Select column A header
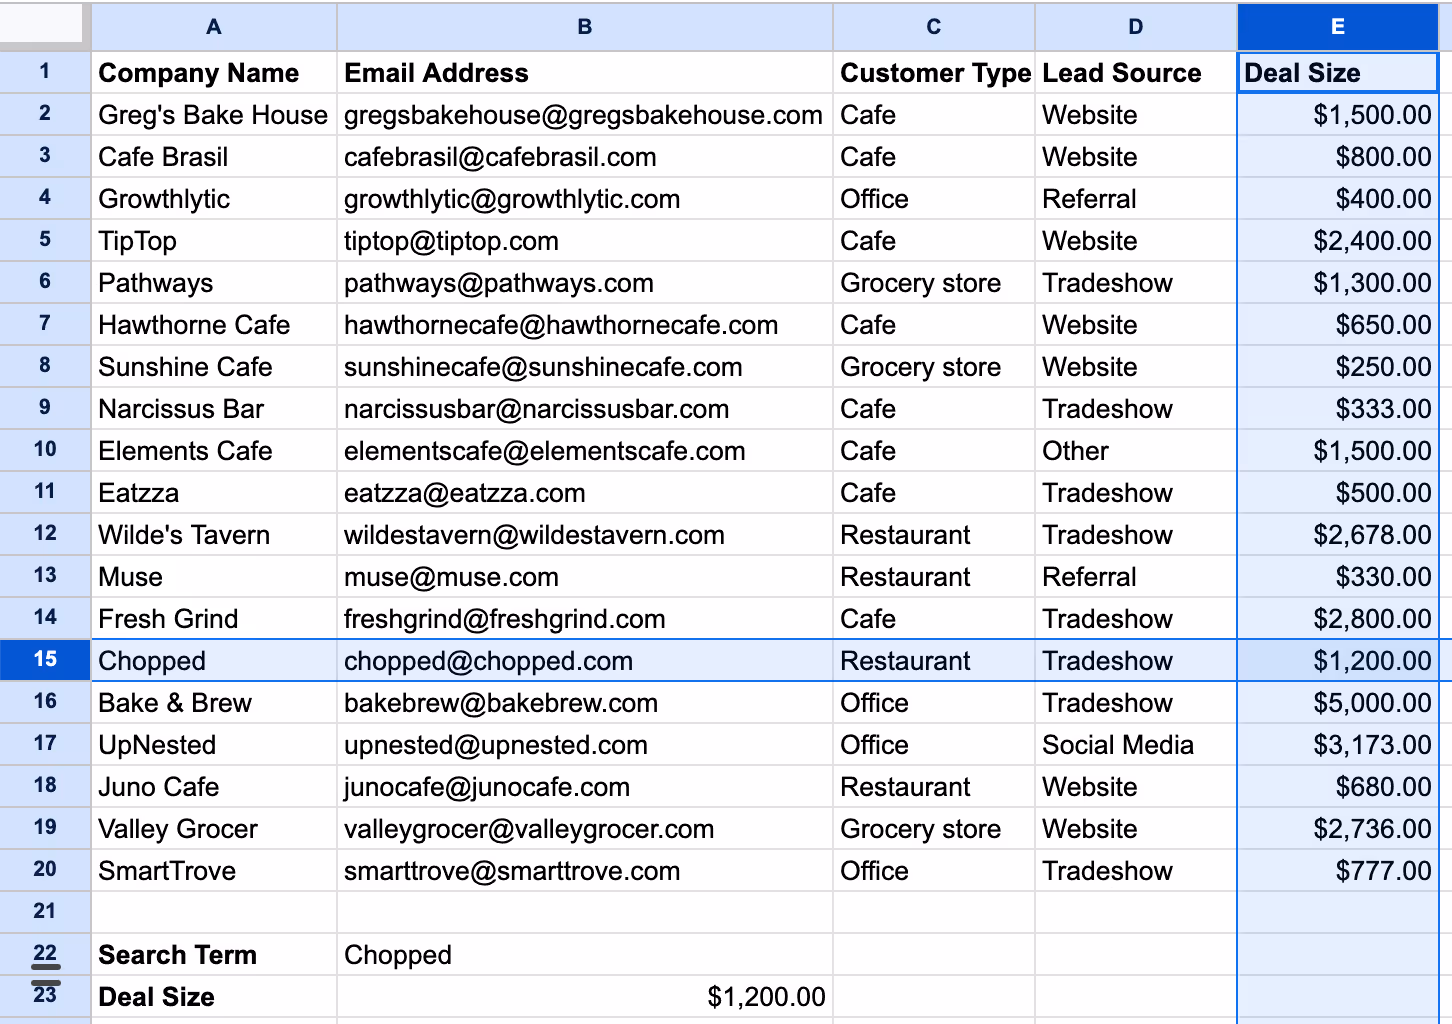Image resolution: width=1452 pixels, height=1024 pixels. pos(214,27)
